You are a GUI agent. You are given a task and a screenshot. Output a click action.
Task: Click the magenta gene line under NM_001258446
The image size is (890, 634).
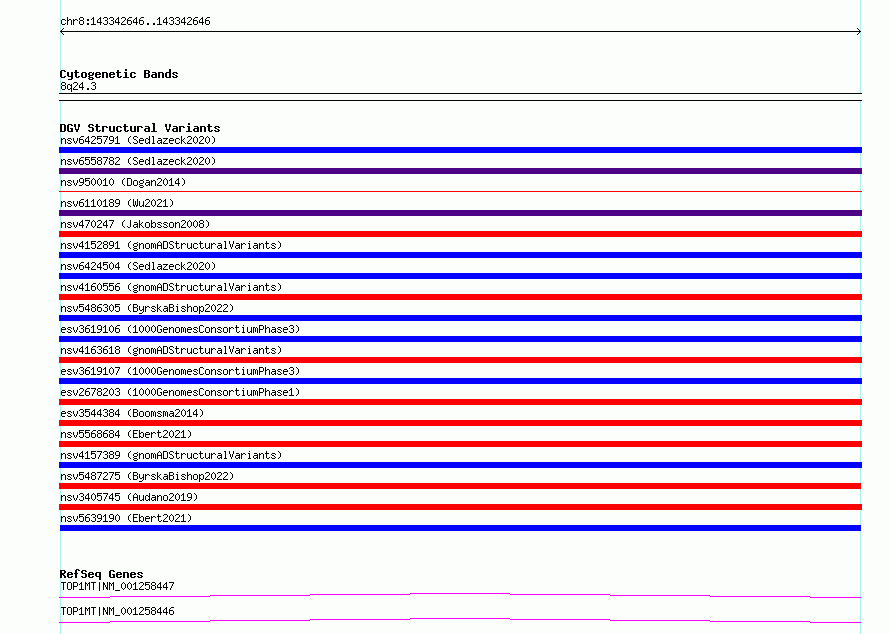pos(460,620)
